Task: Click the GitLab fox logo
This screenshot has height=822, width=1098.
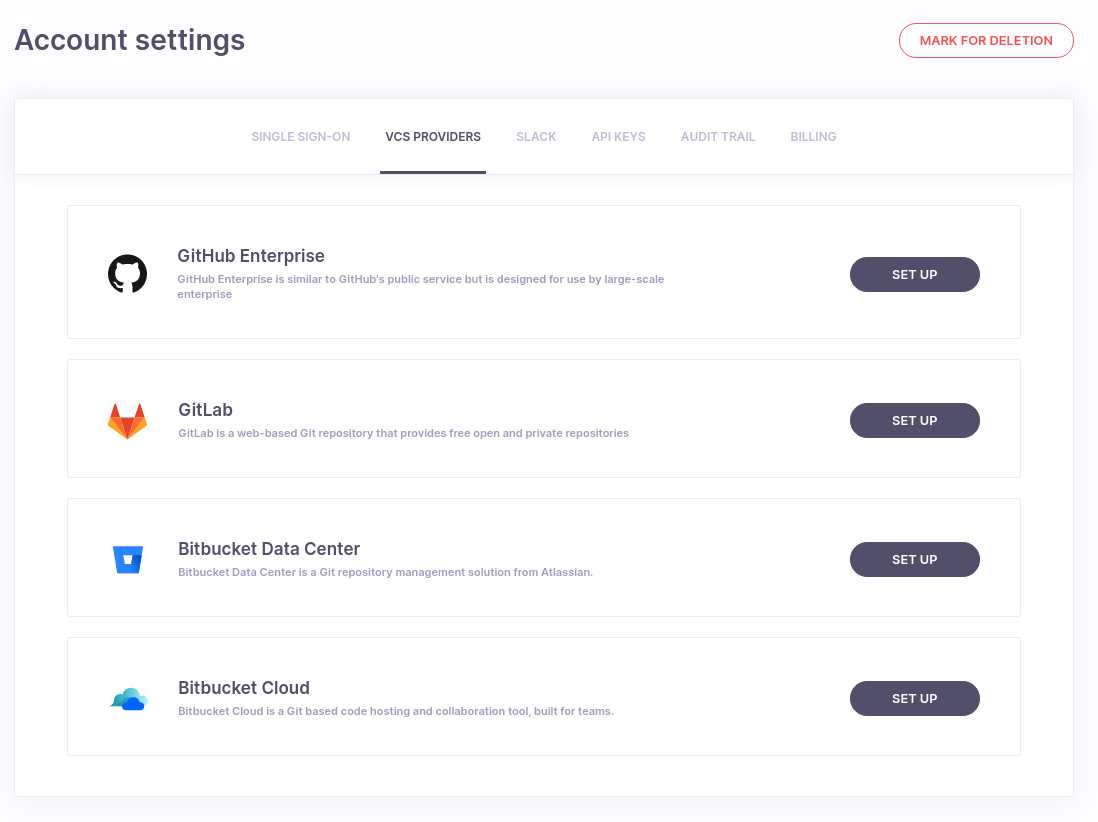Action: 125,419
